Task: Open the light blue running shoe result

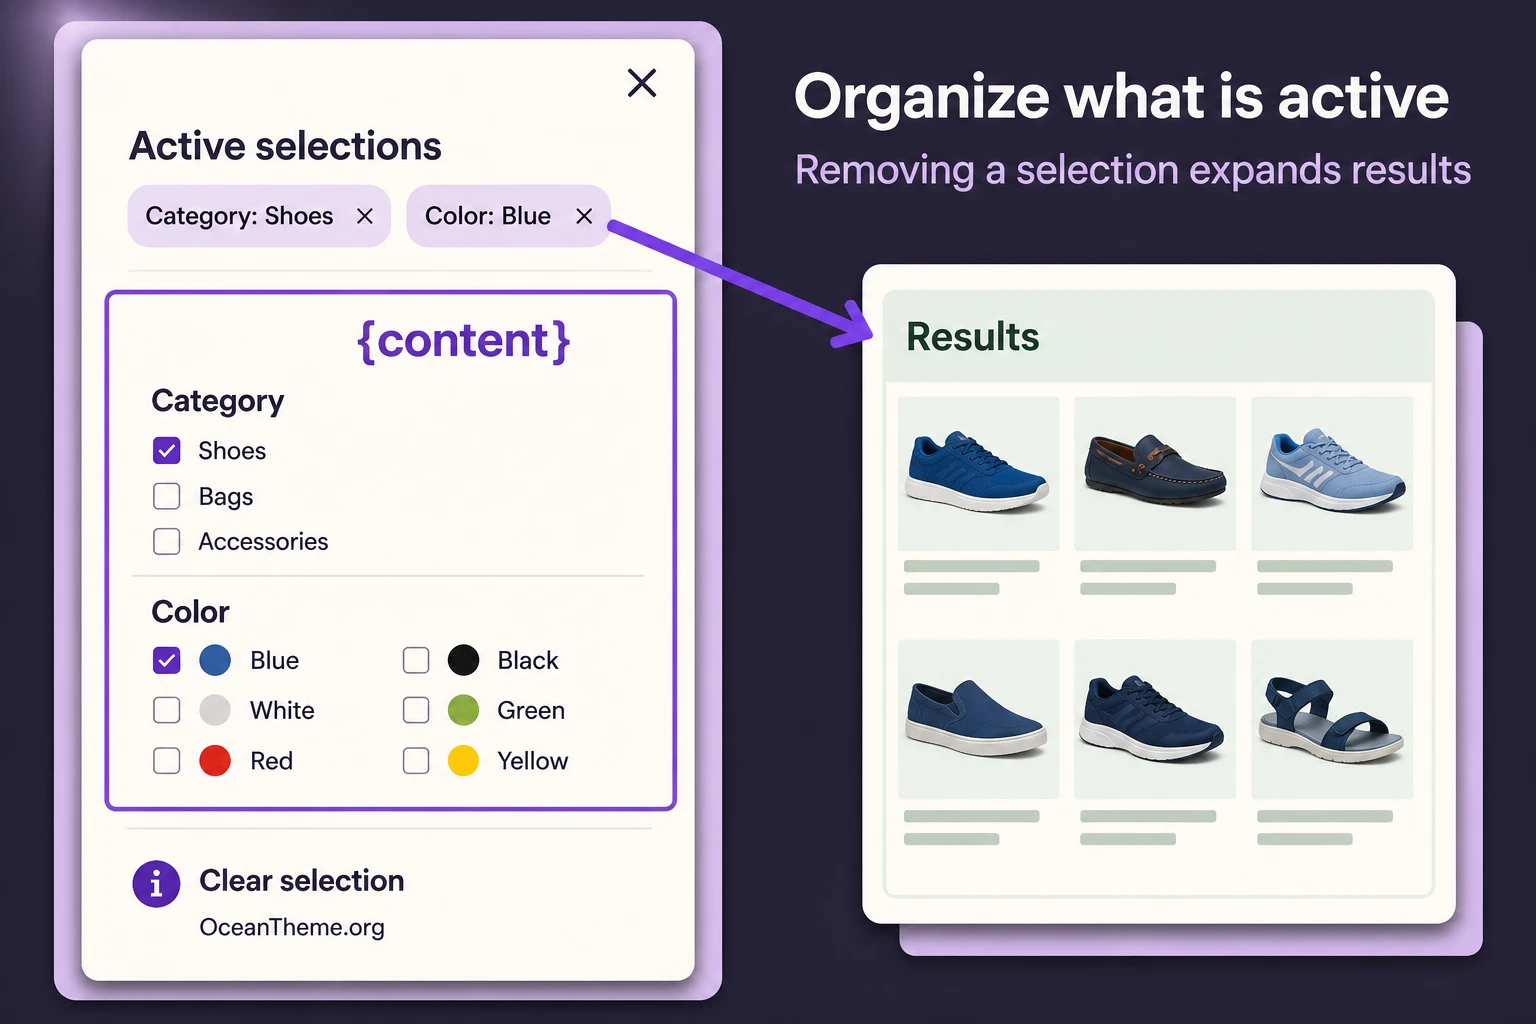Action: [x=1332, y=474]
